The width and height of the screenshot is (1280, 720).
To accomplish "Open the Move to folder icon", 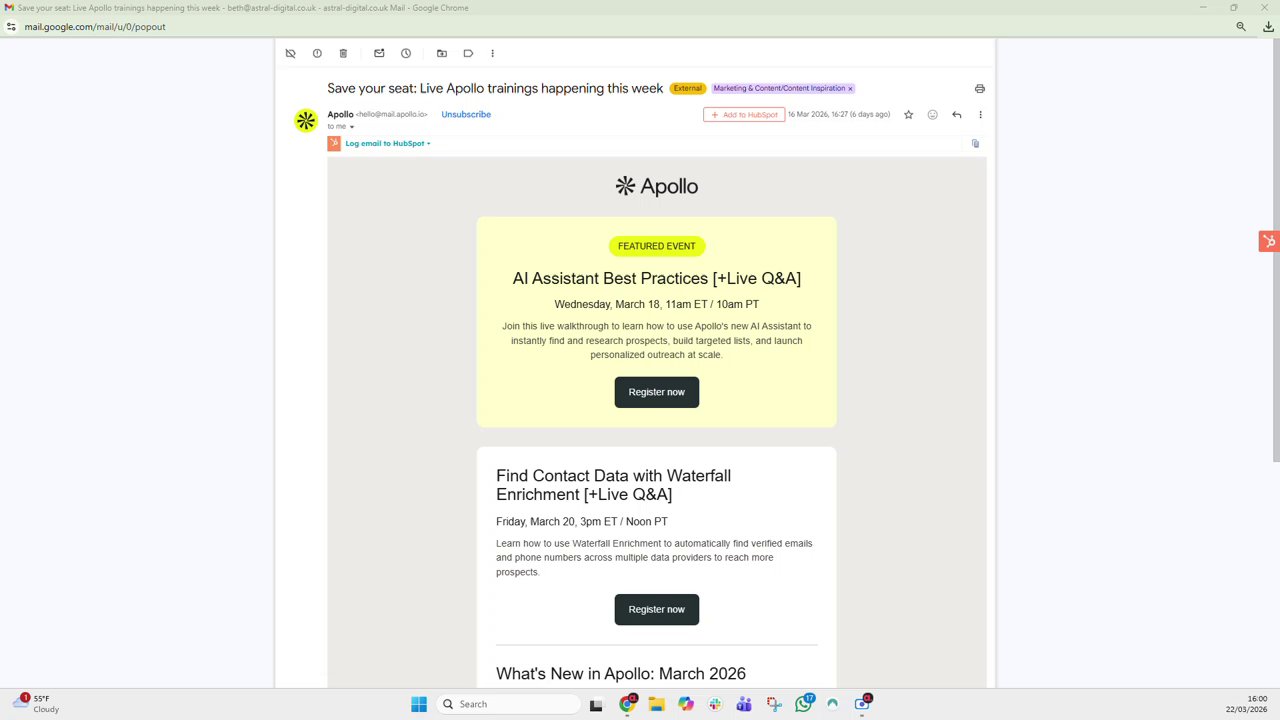I will point(442,53).
